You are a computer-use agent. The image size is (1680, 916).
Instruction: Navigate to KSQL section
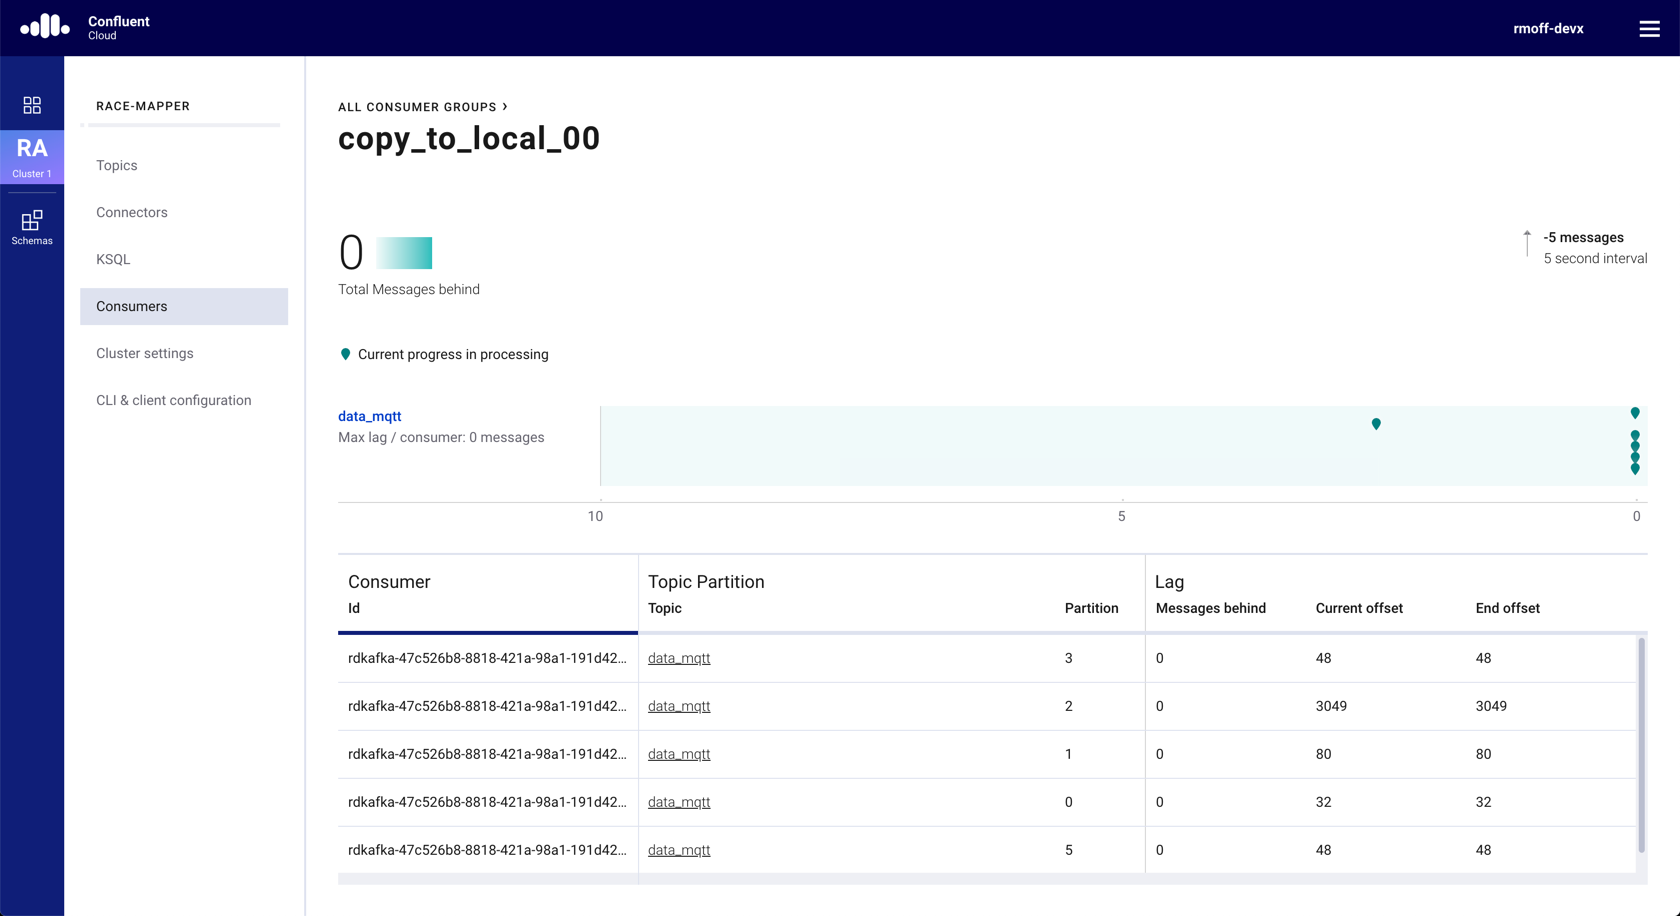[x=113, y=259]
